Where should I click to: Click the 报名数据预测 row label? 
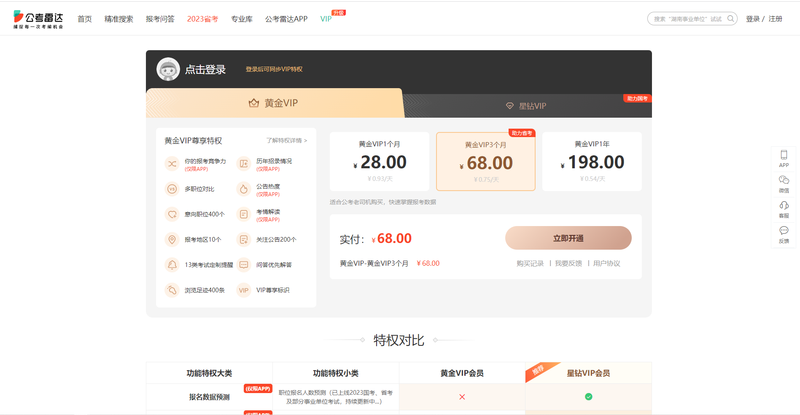(209, 397)
